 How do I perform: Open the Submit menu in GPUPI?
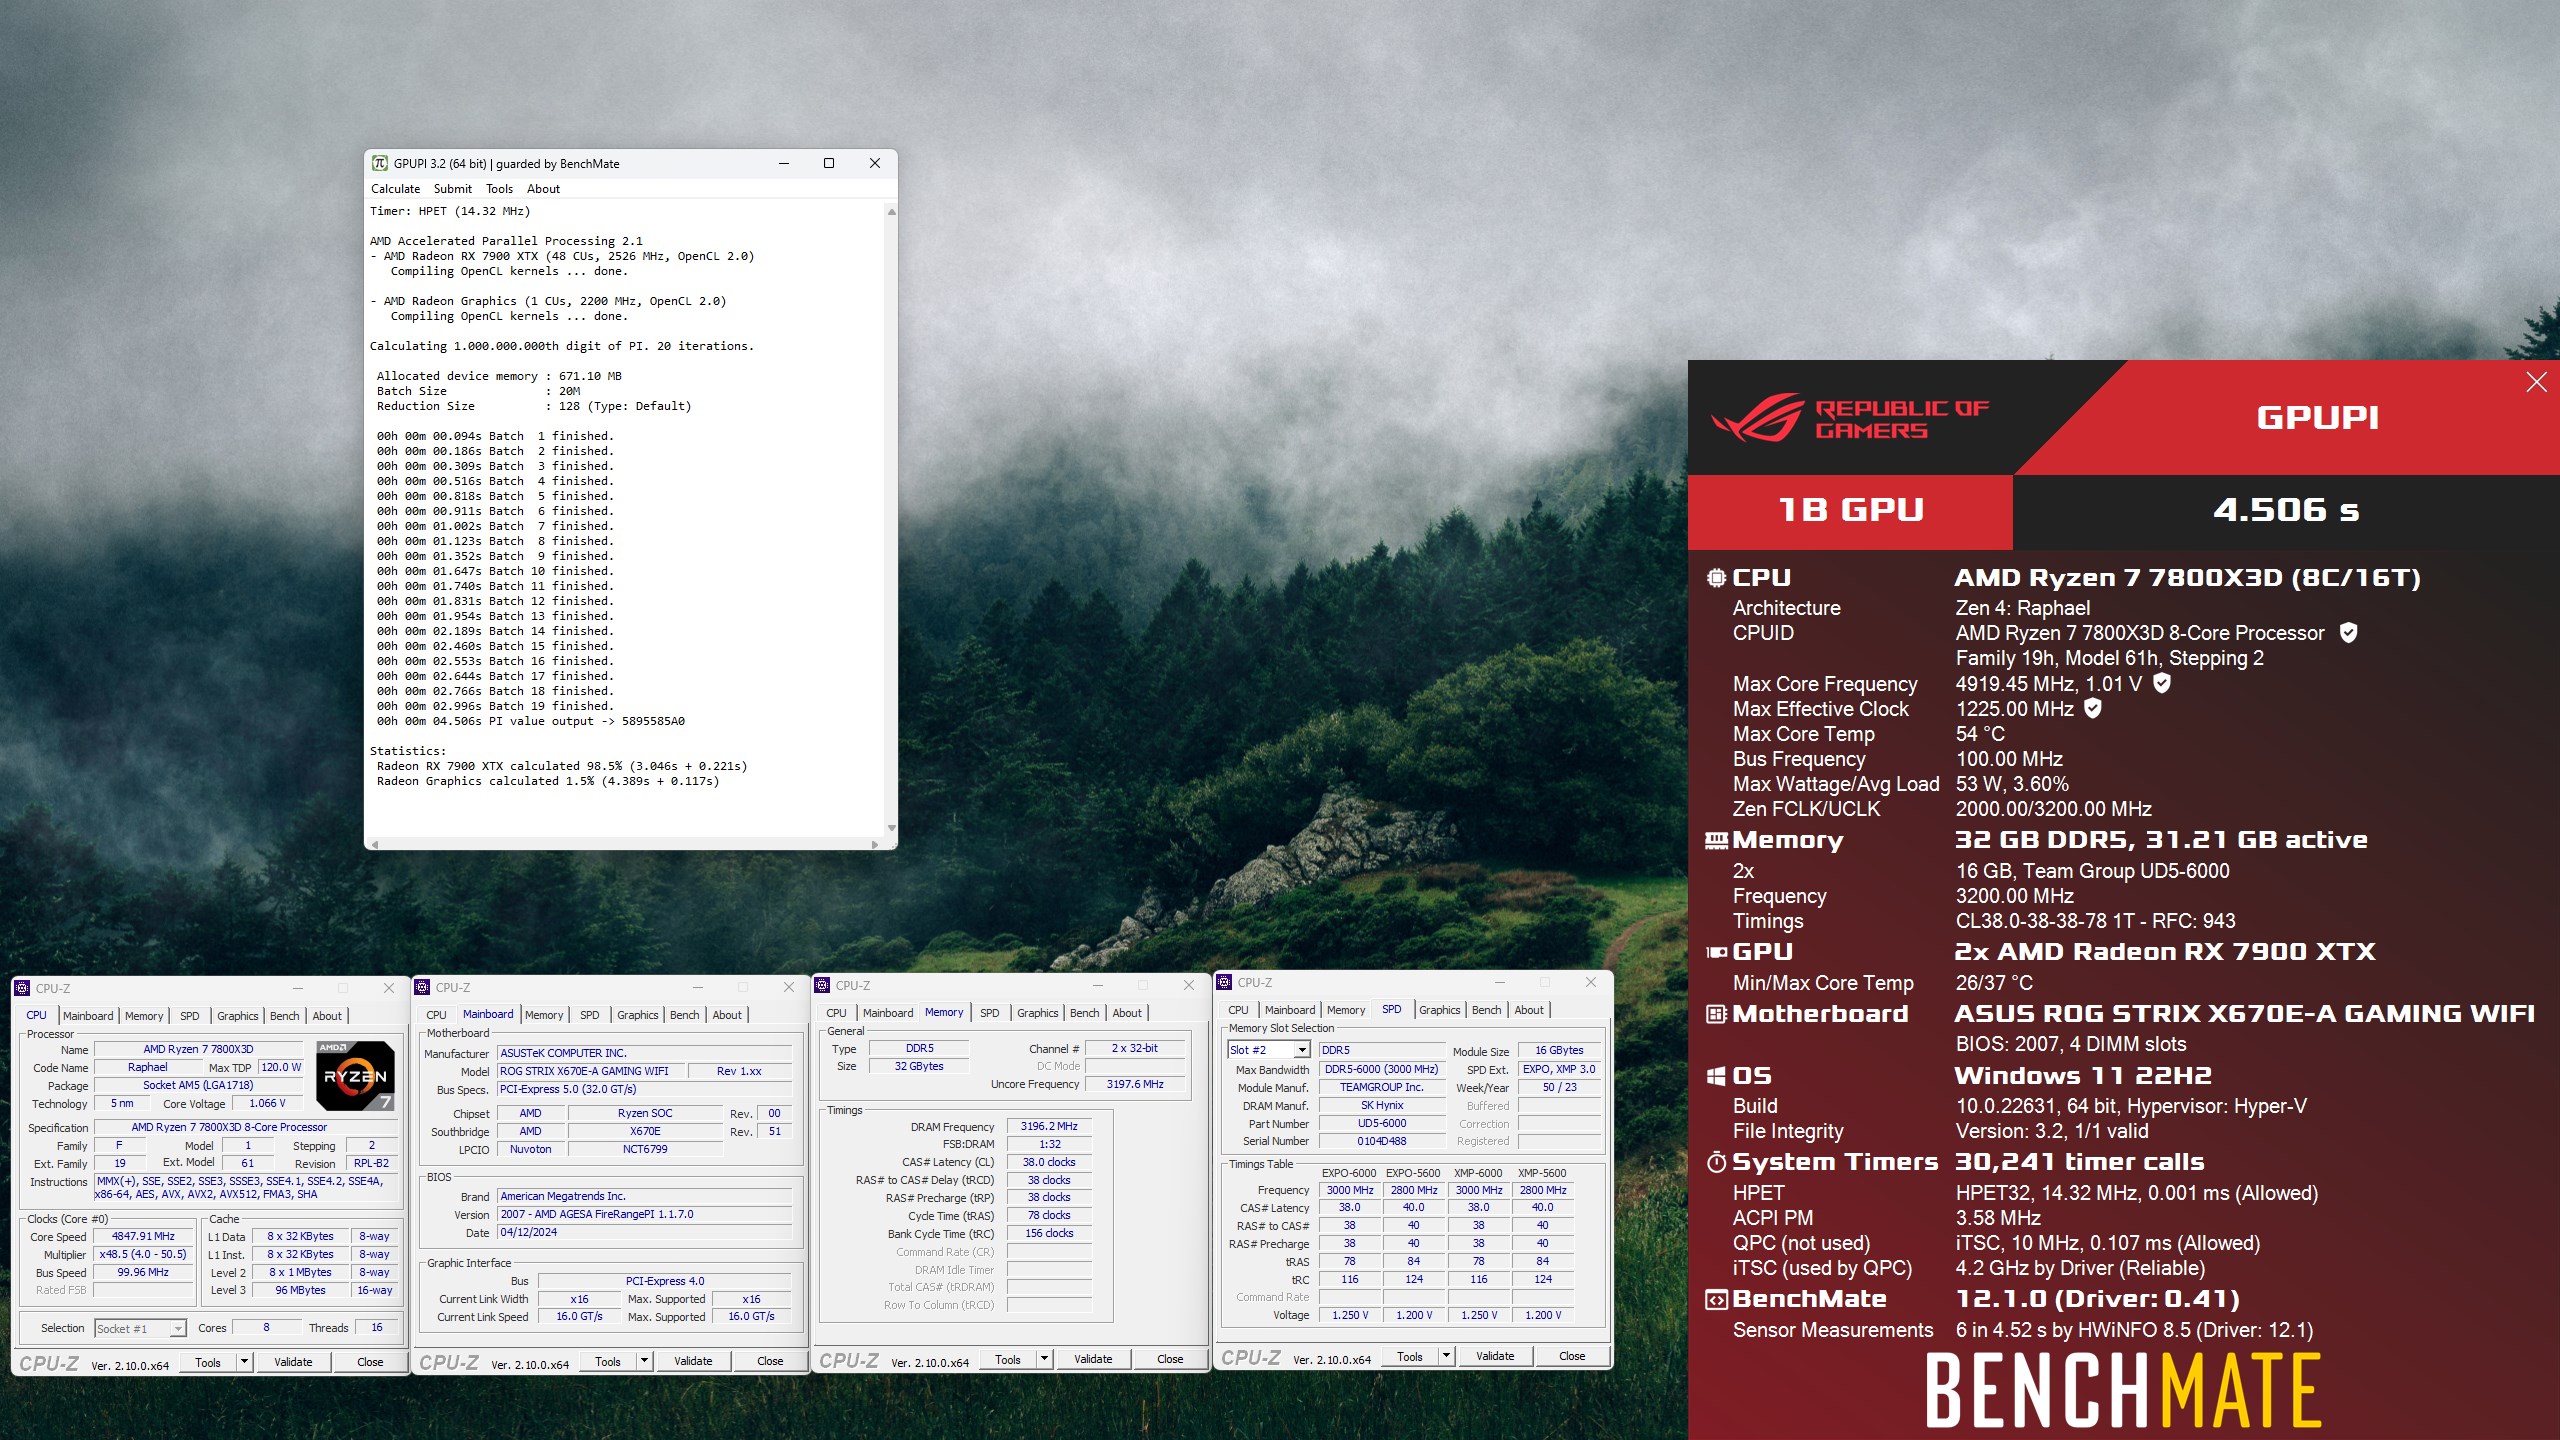click(x=452, y=189)
